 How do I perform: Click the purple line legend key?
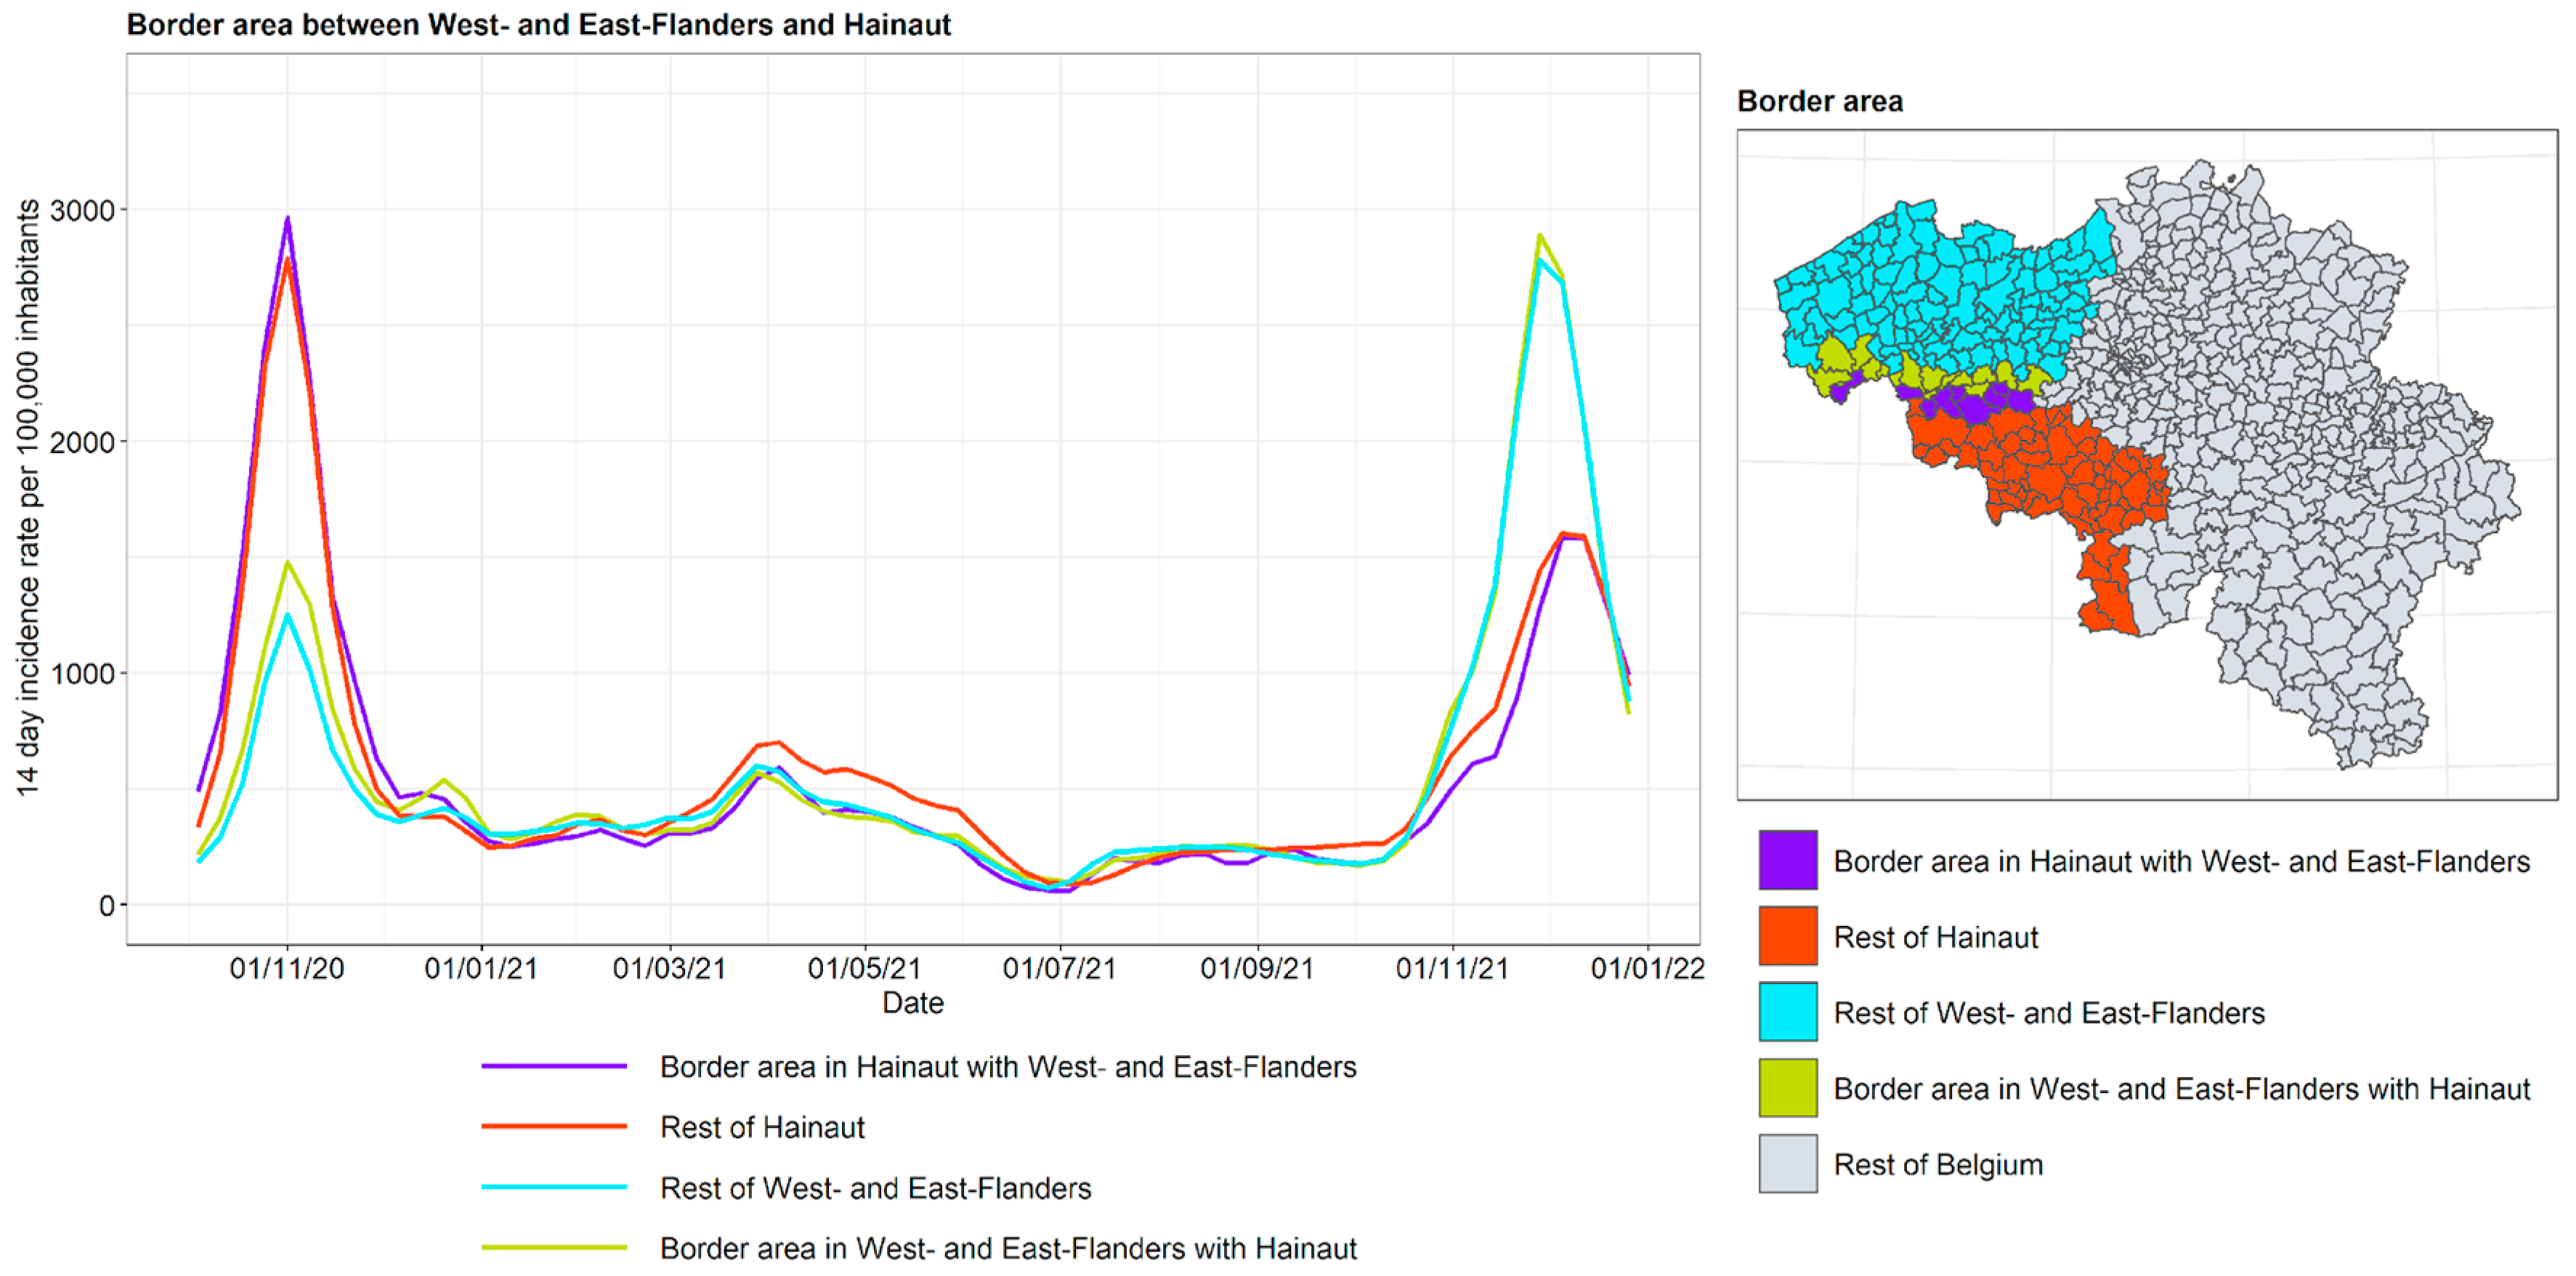[x=554, y=1067]
